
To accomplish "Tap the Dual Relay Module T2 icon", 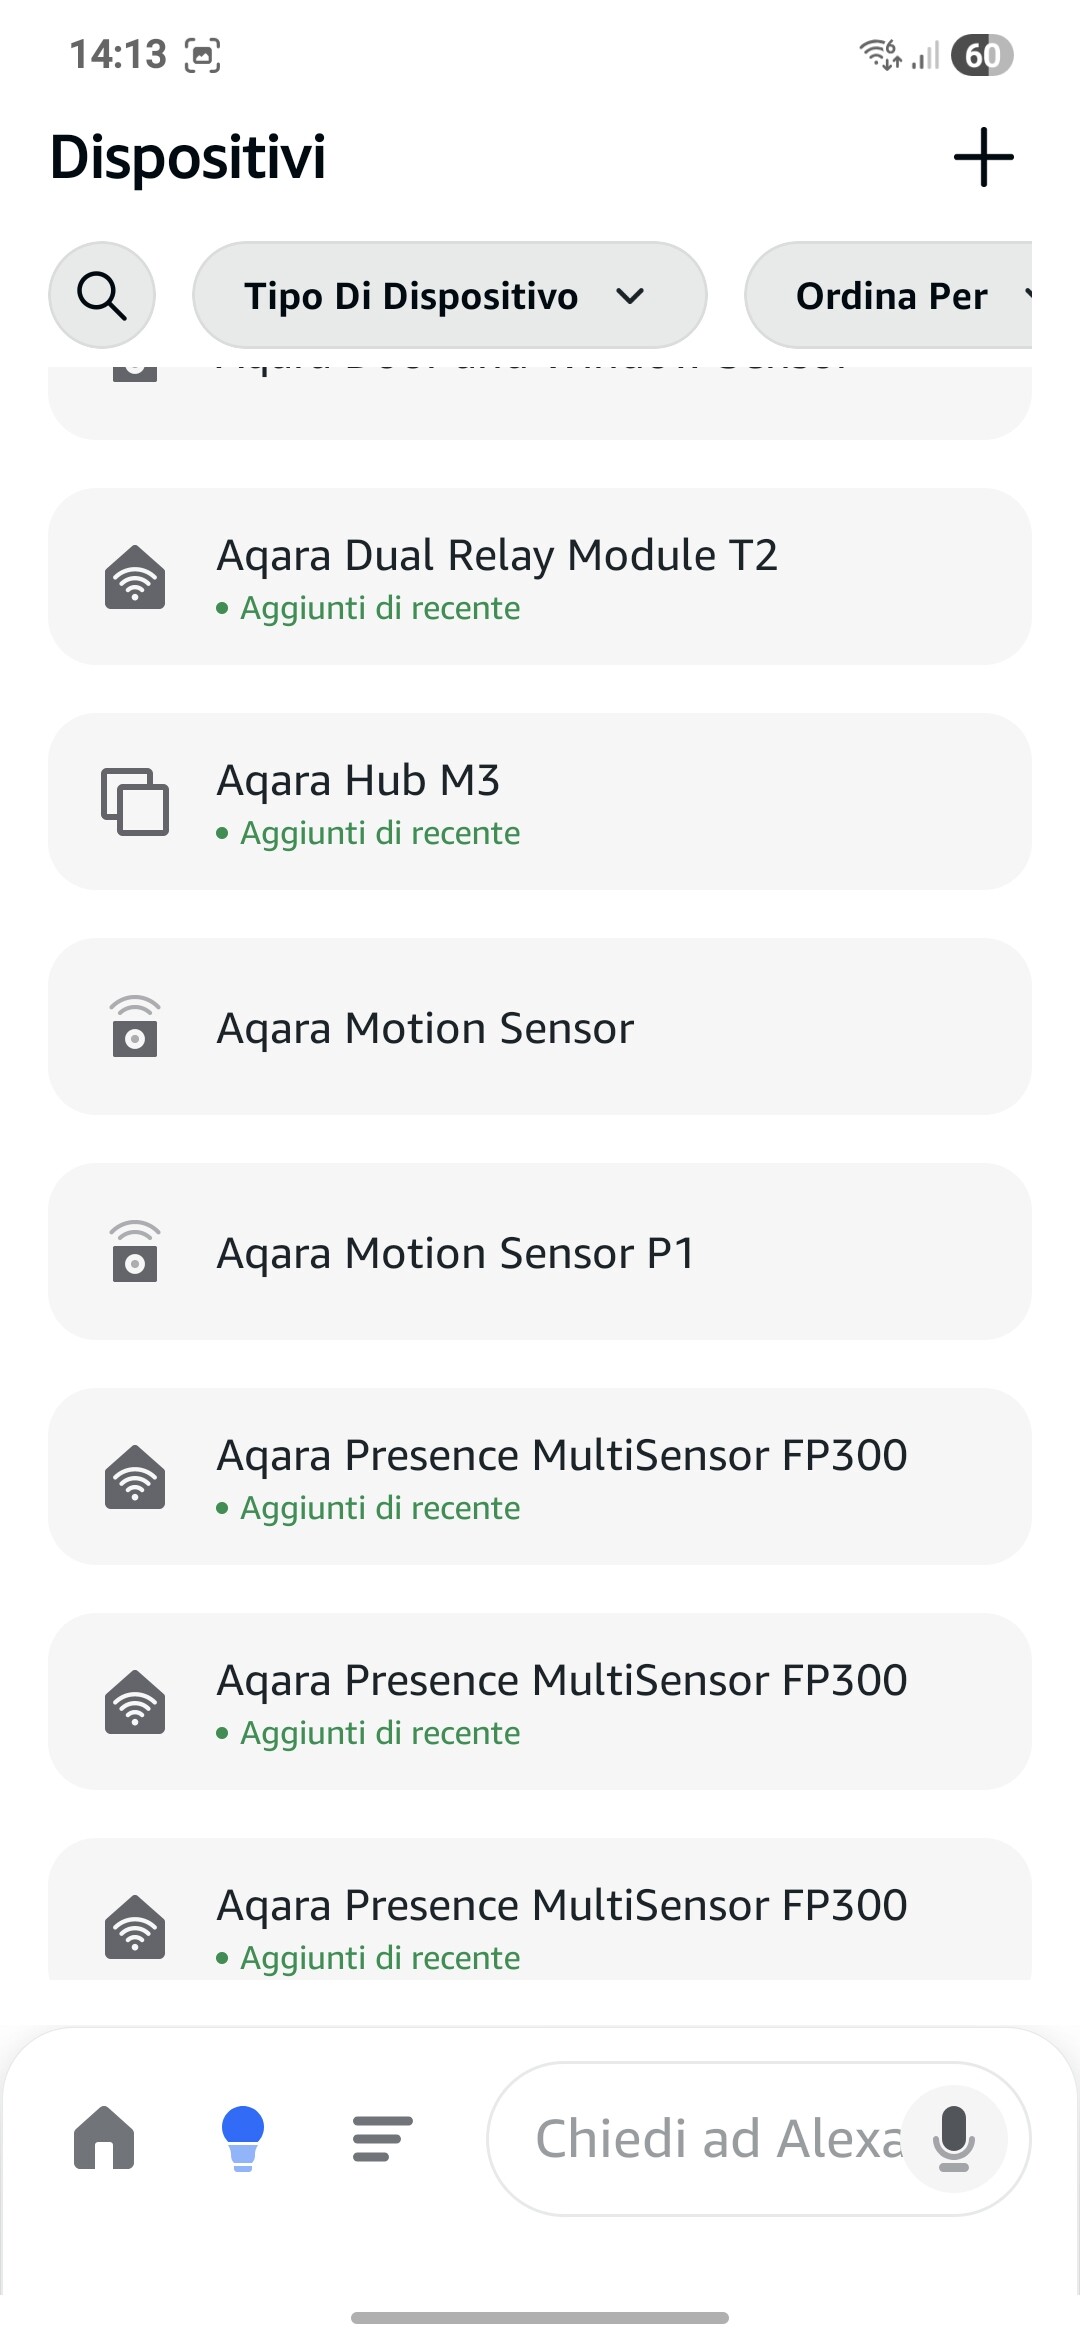I will point(135,577).
